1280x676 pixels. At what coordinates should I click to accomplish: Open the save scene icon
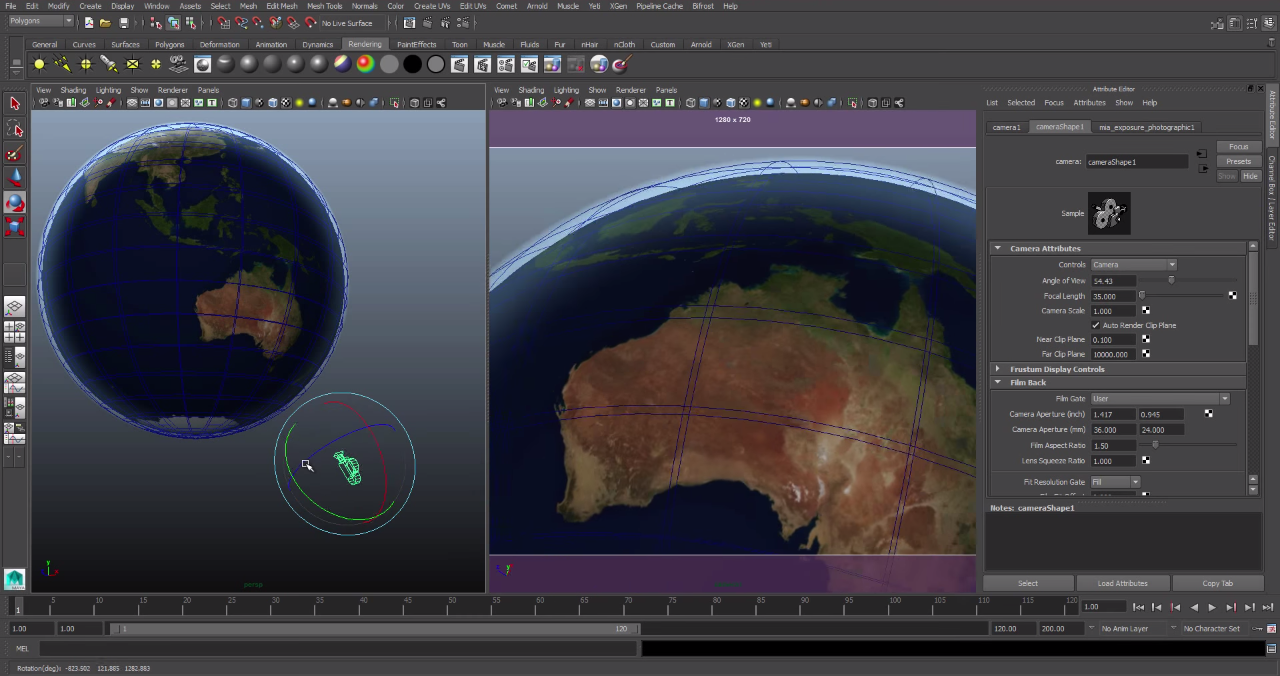[x=124, y=22]
